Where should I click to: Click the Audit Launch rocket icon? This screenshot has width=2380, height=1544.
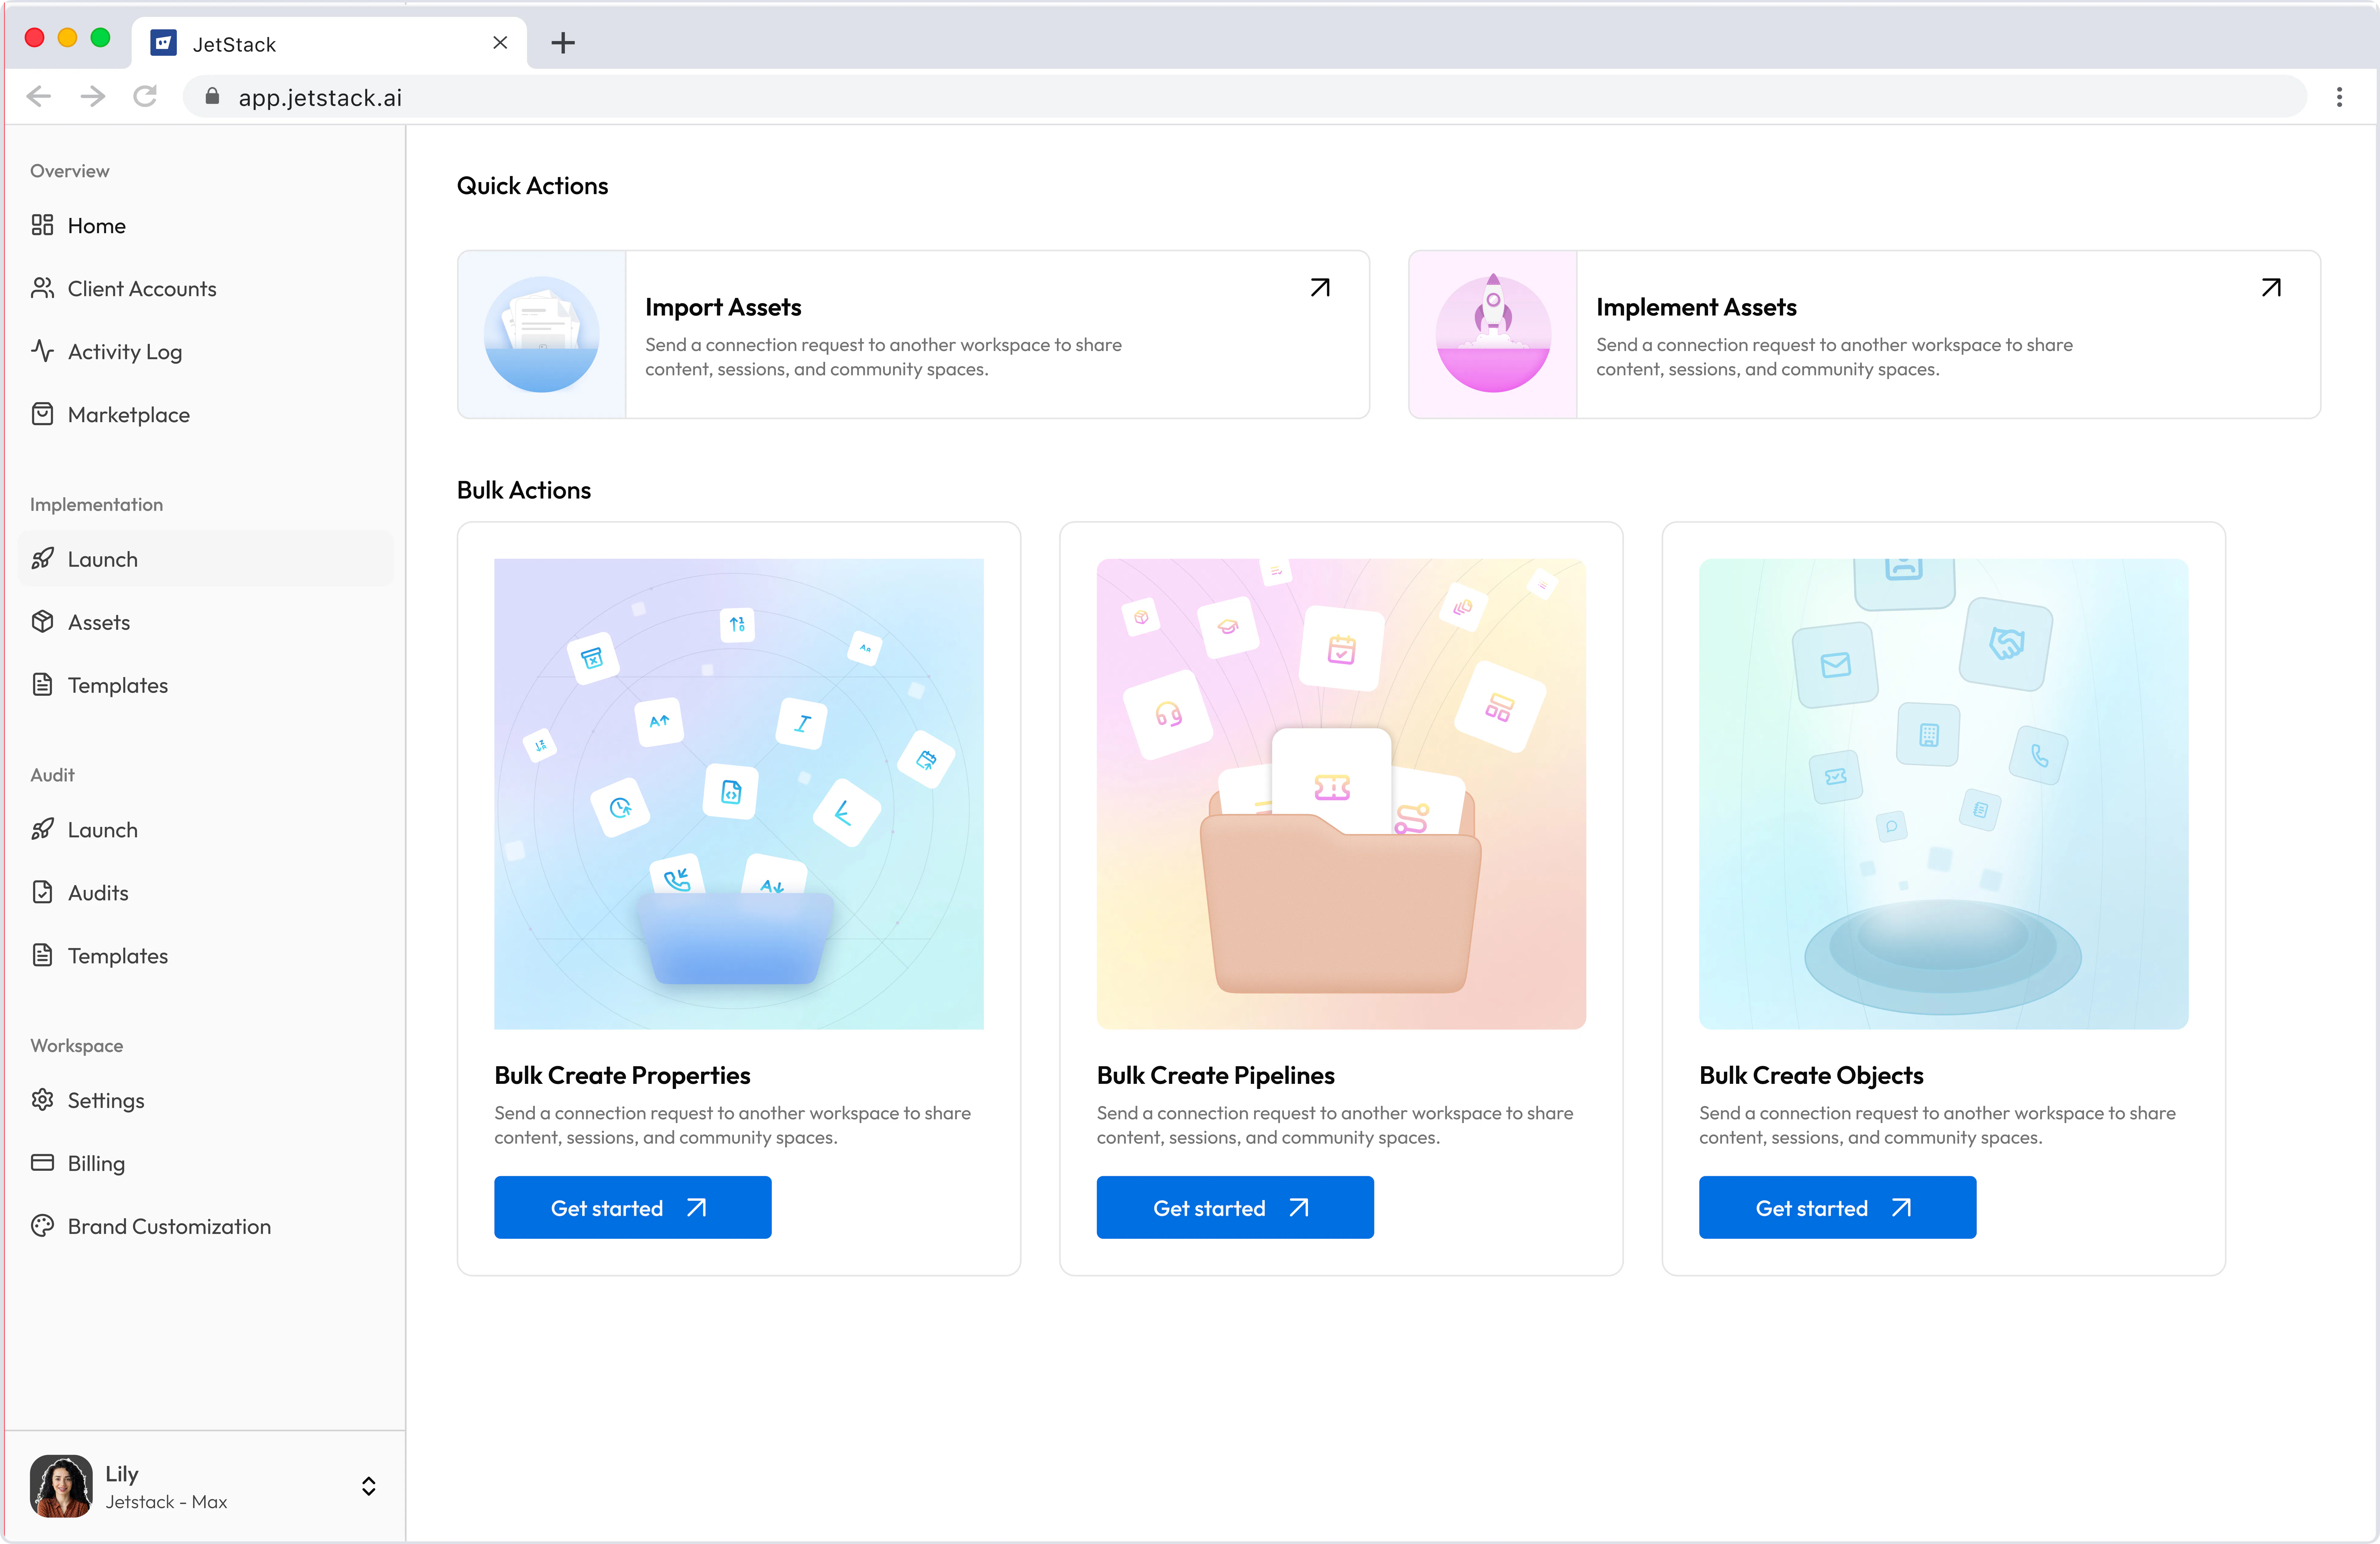point(42,829)
